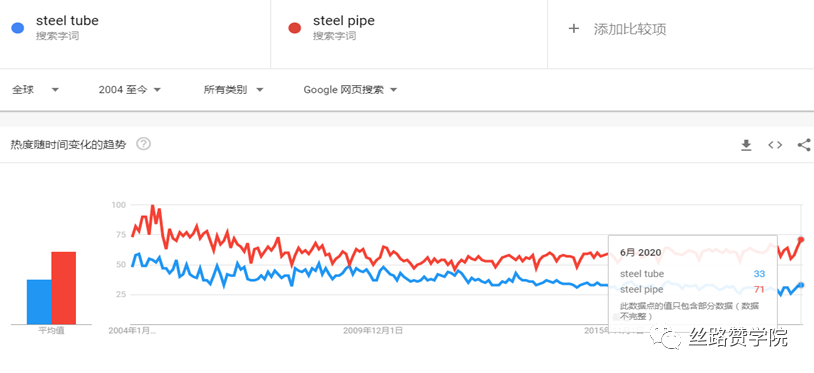This screenshot has height=373, width=814.
Task: Click the red steel pipe dot
Action: pyautogui.click(x=295, y=28)
